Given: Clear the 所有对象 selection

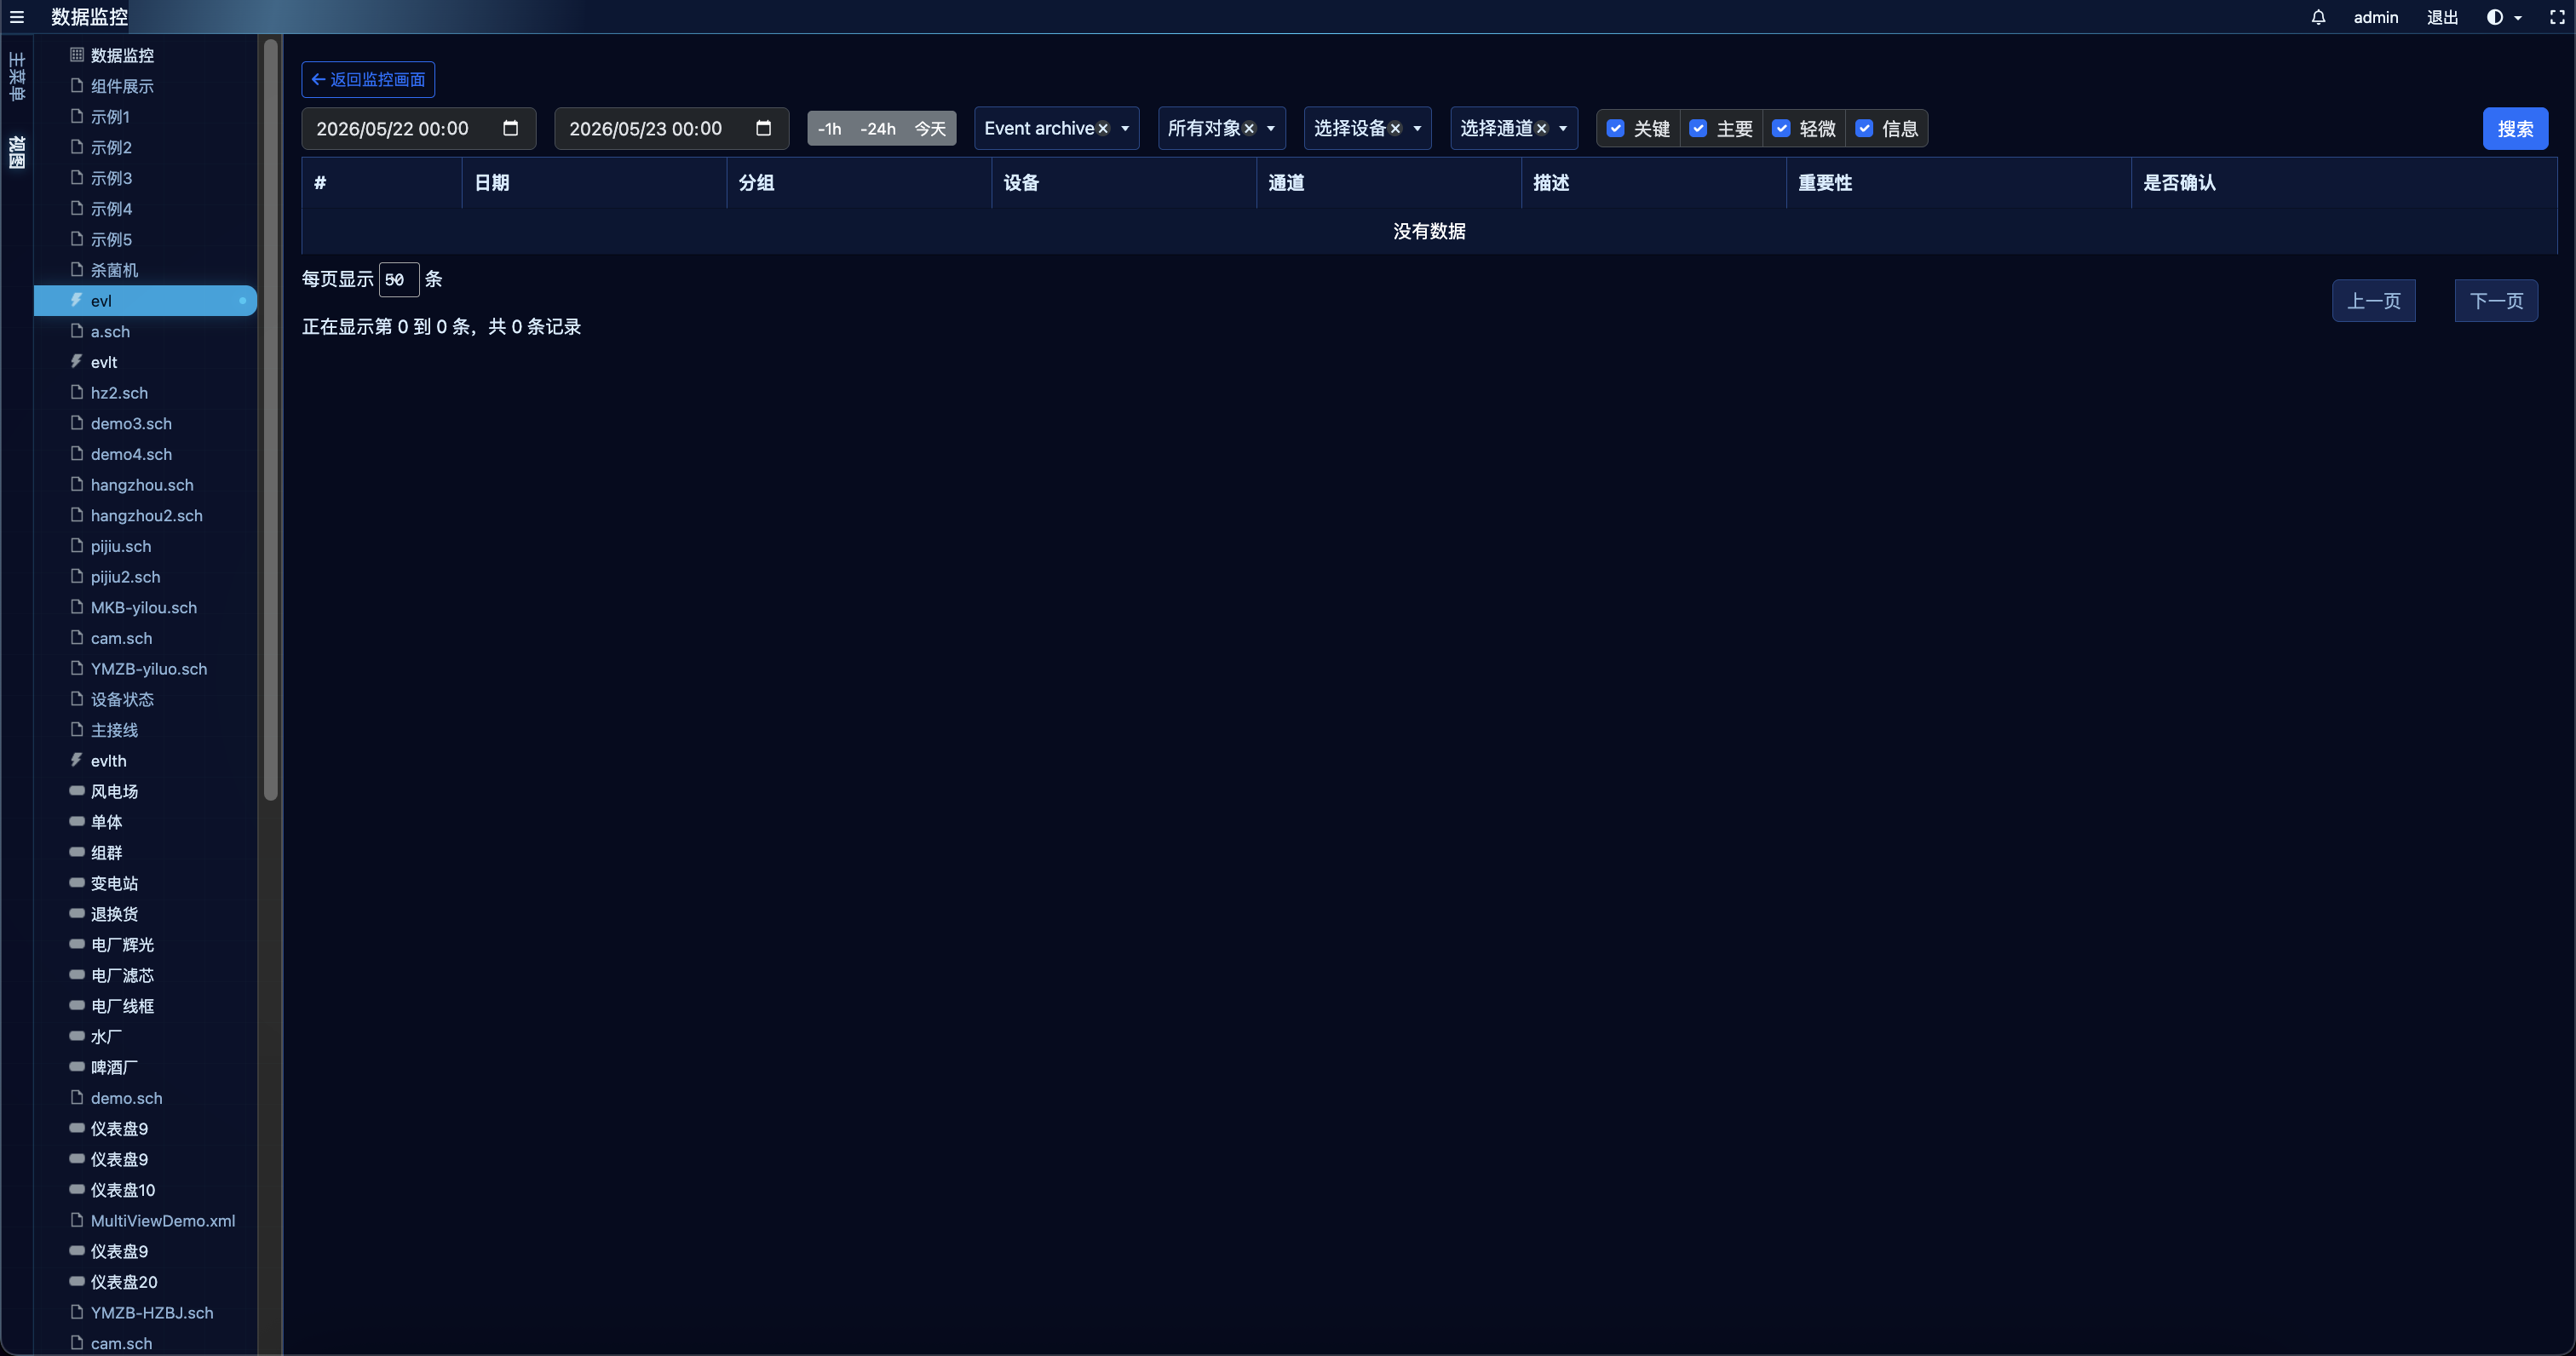Looking at the screenshot, I should 1249,129.
